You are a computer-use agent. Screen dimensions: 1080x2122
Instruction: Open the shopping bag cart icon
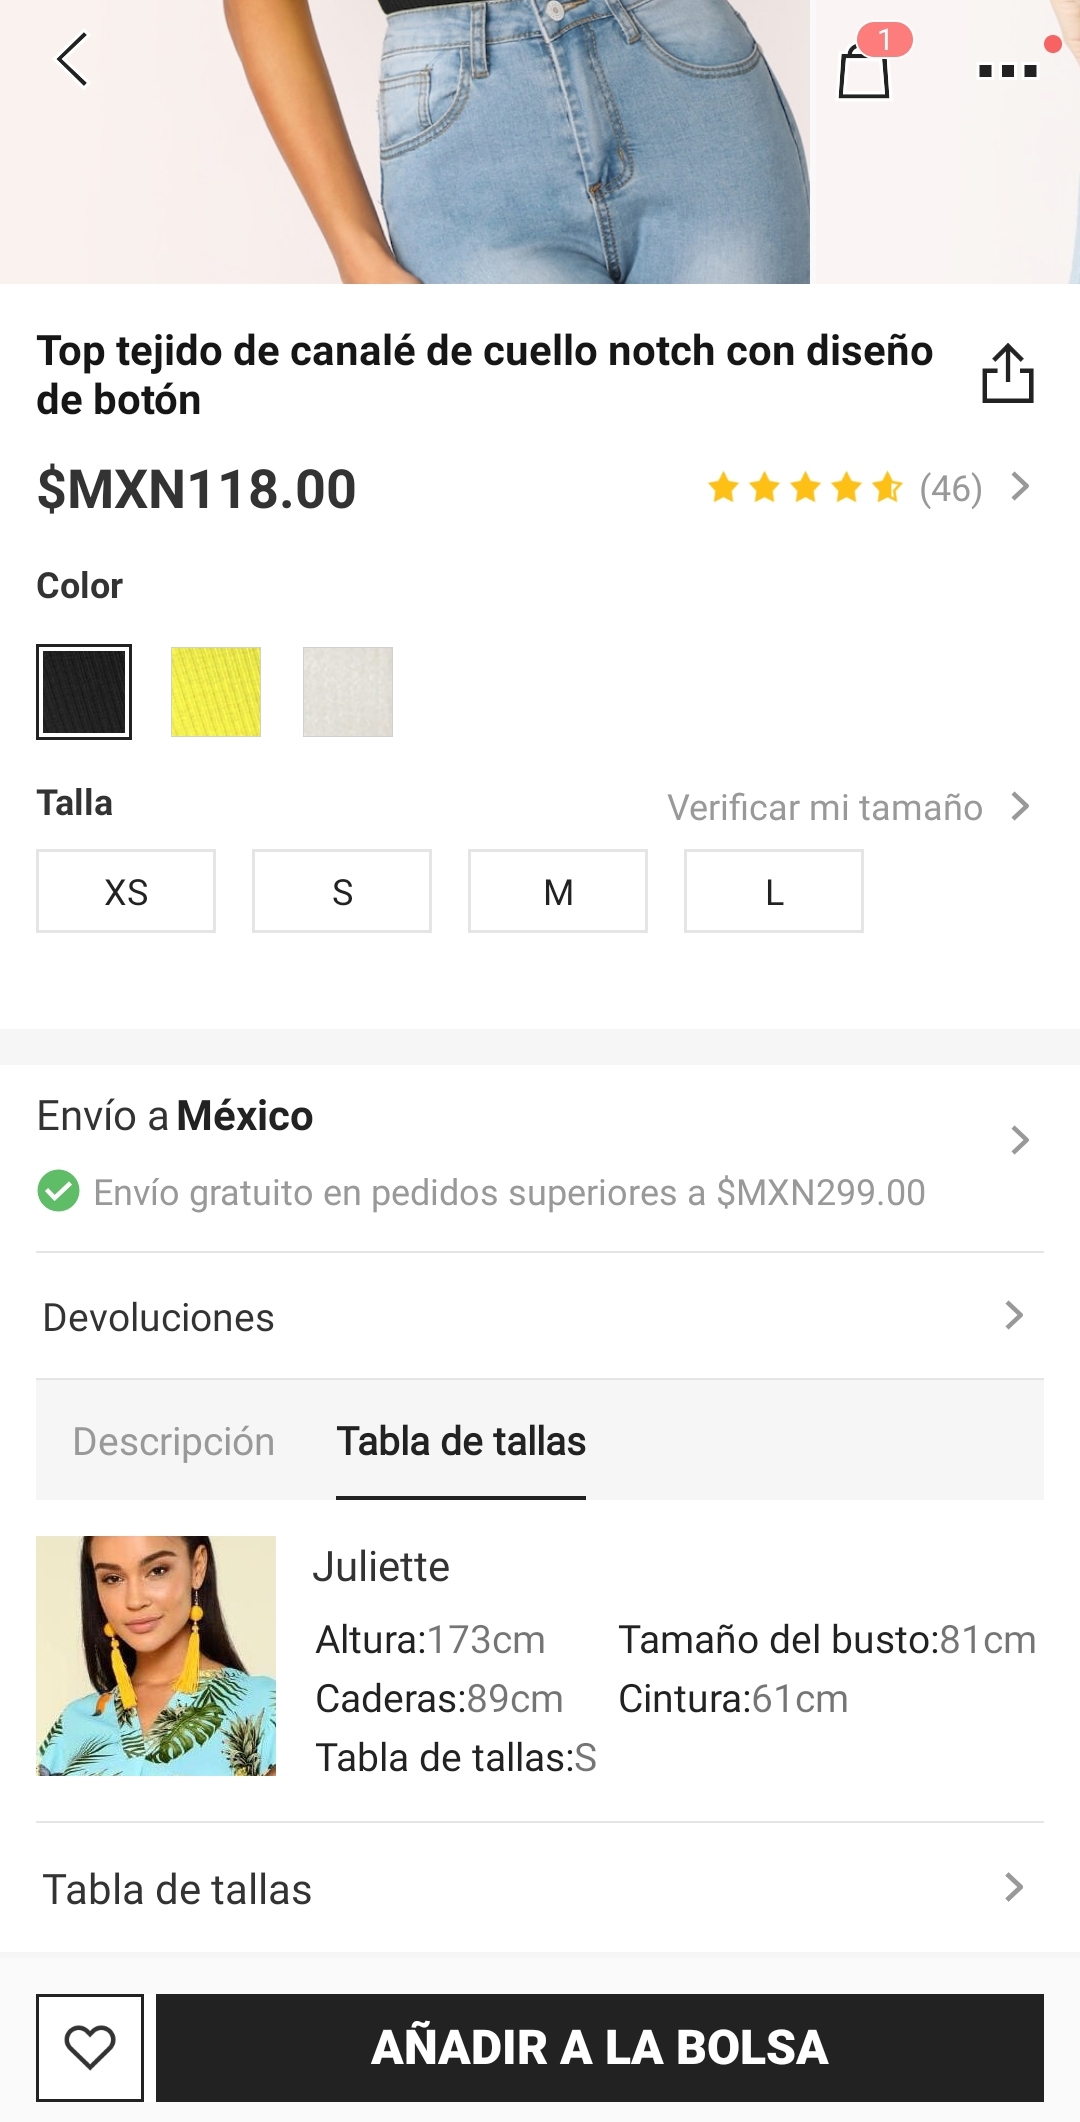865,70
